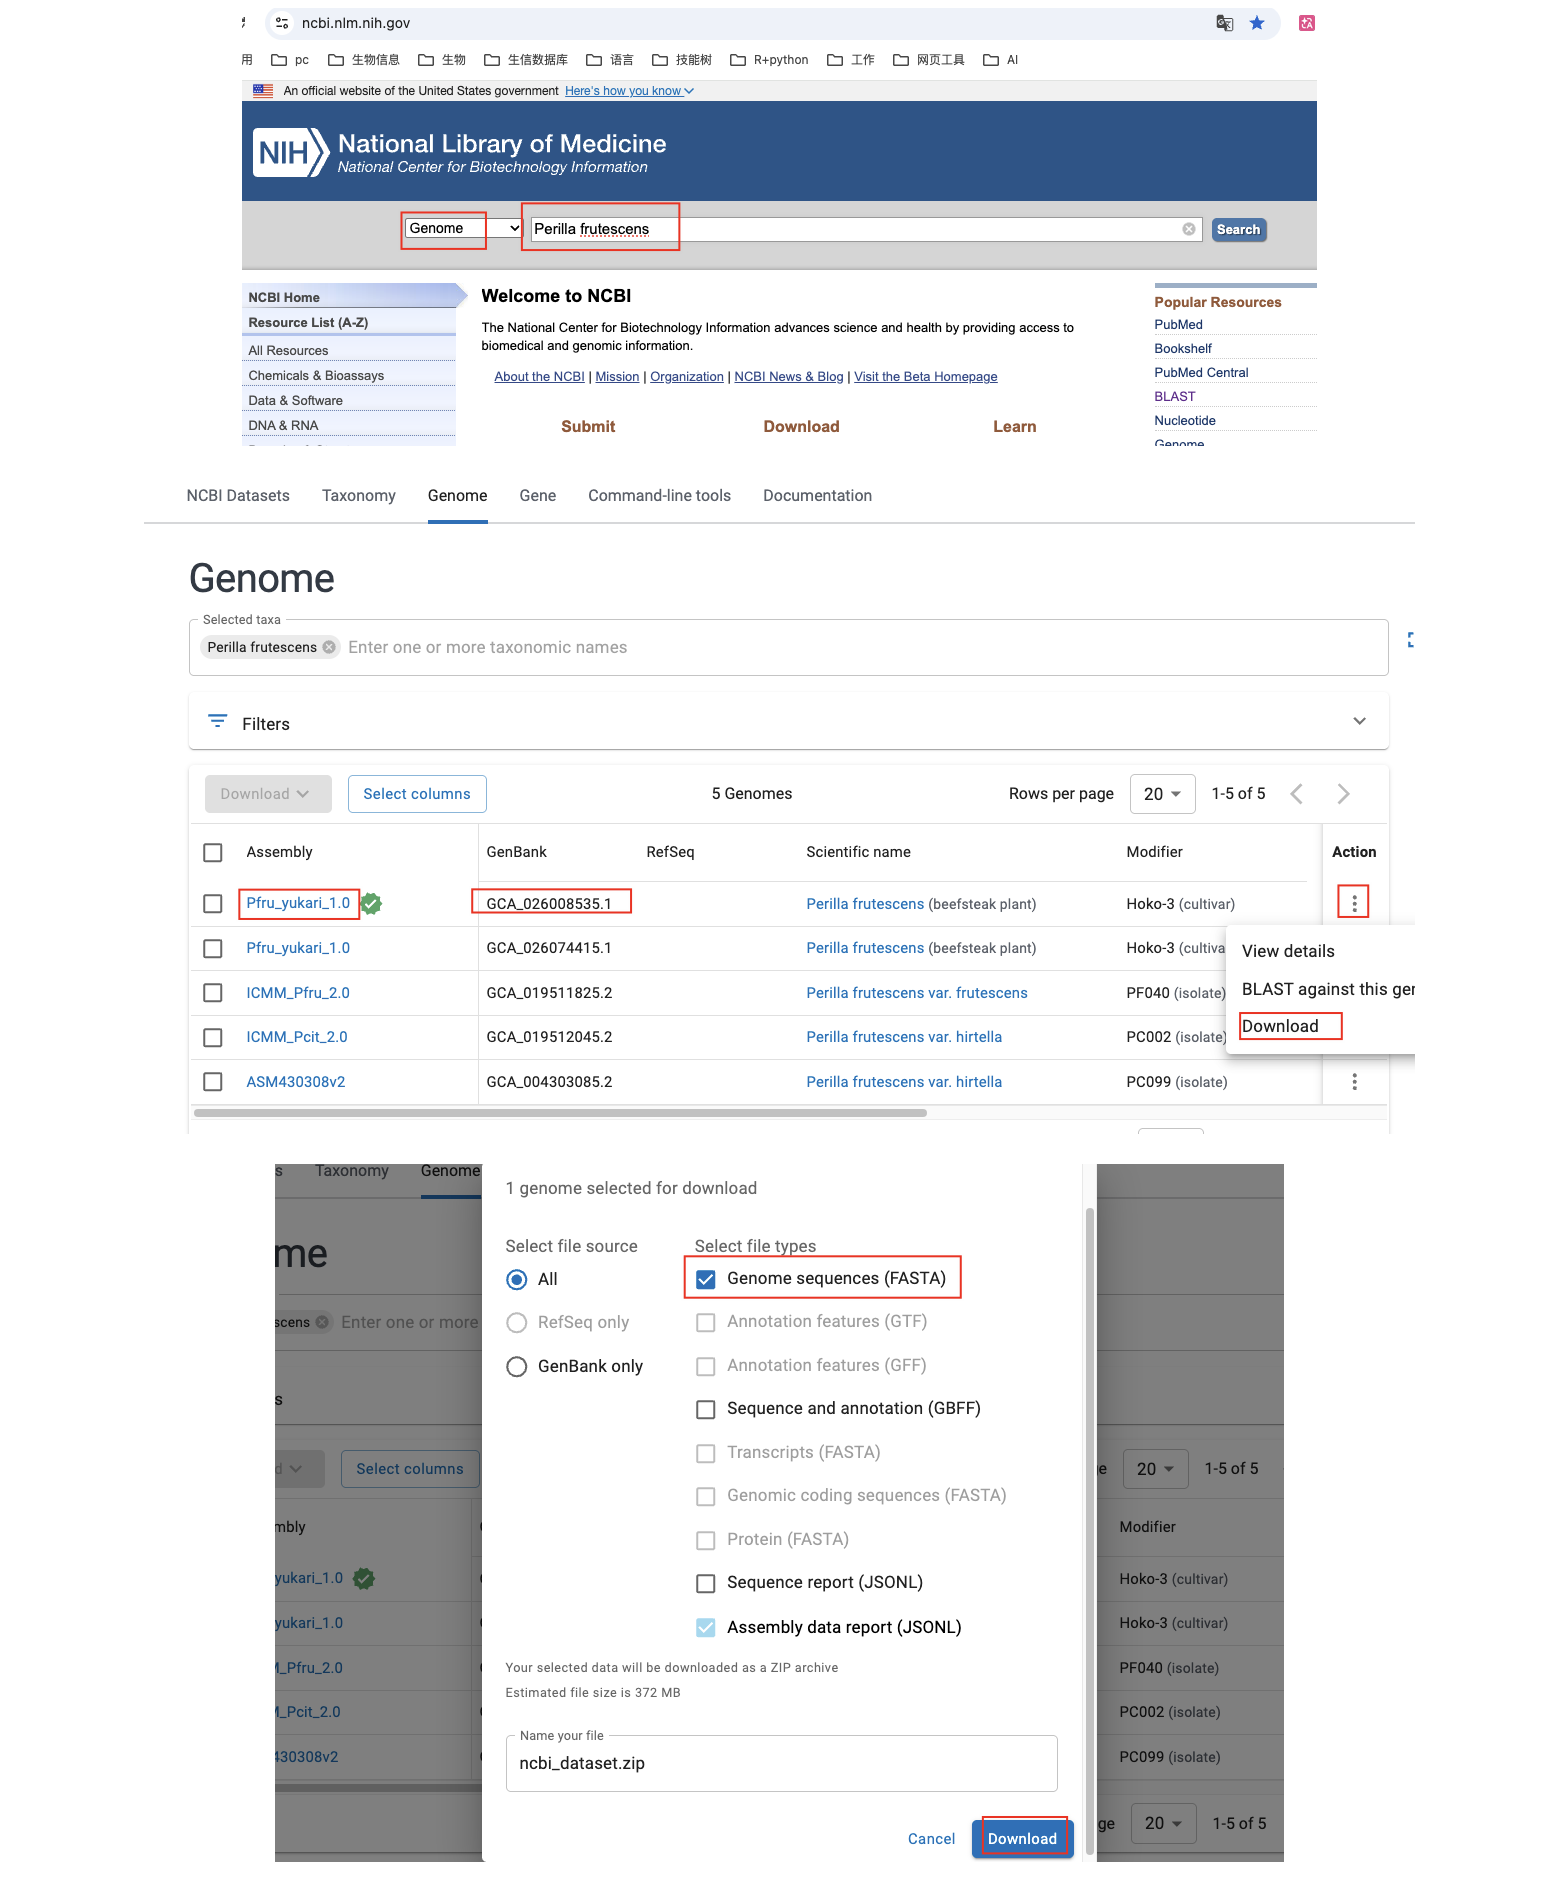Click the site info icon beside ncbi.nlm.nih.gov
The width and height of the screenshot is (1550, 1884).
tap(282, 23)
